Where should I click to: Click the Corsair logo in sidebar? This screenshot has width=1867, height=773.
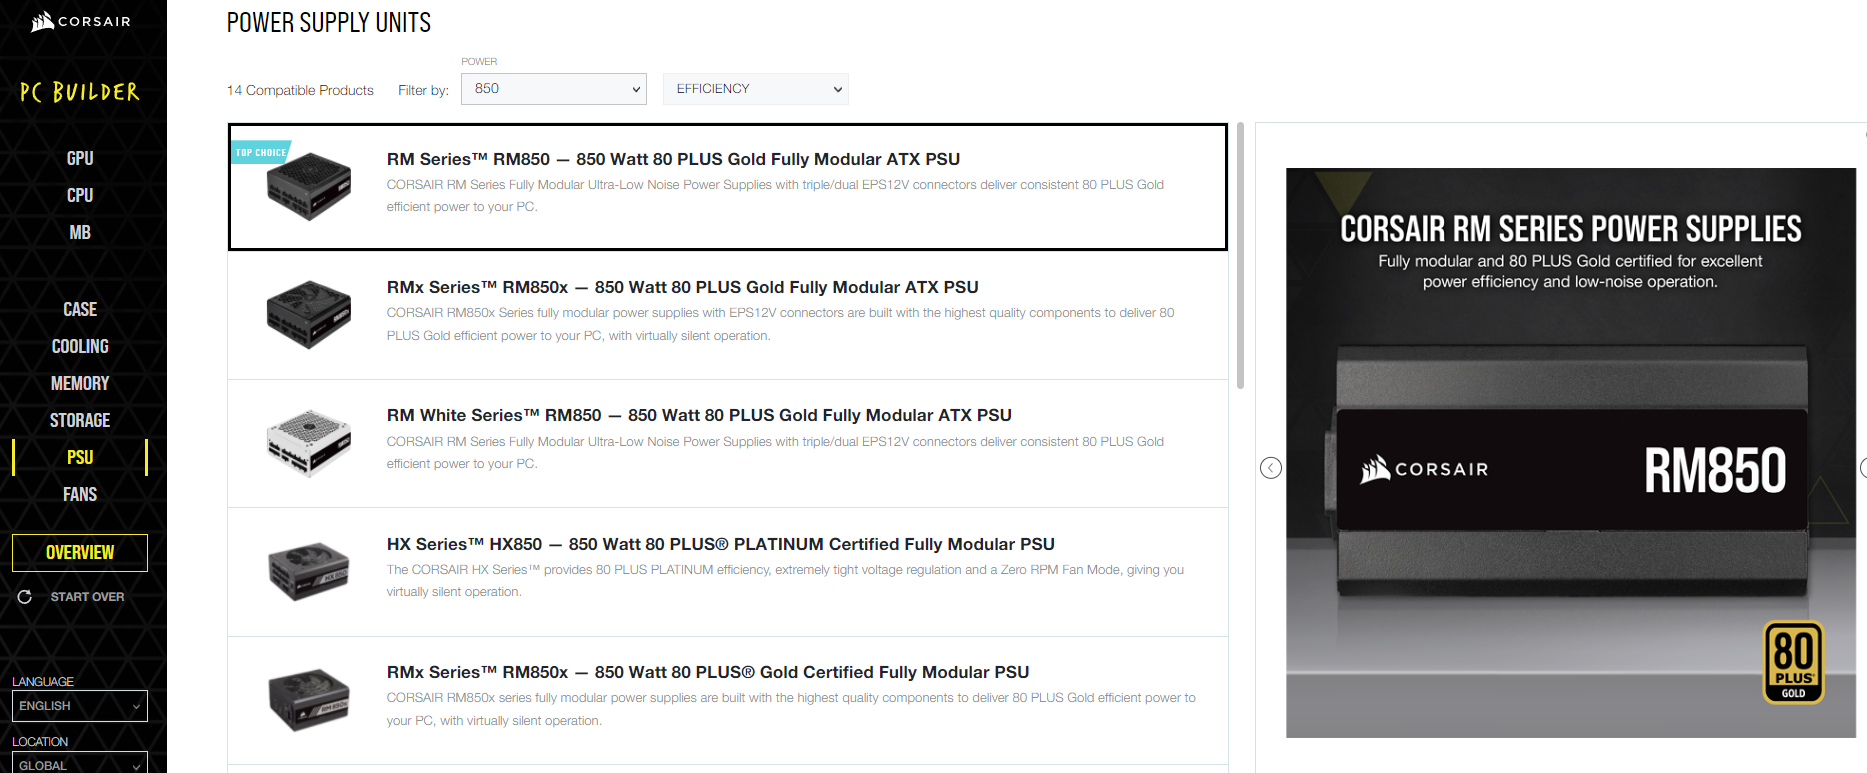81,21
